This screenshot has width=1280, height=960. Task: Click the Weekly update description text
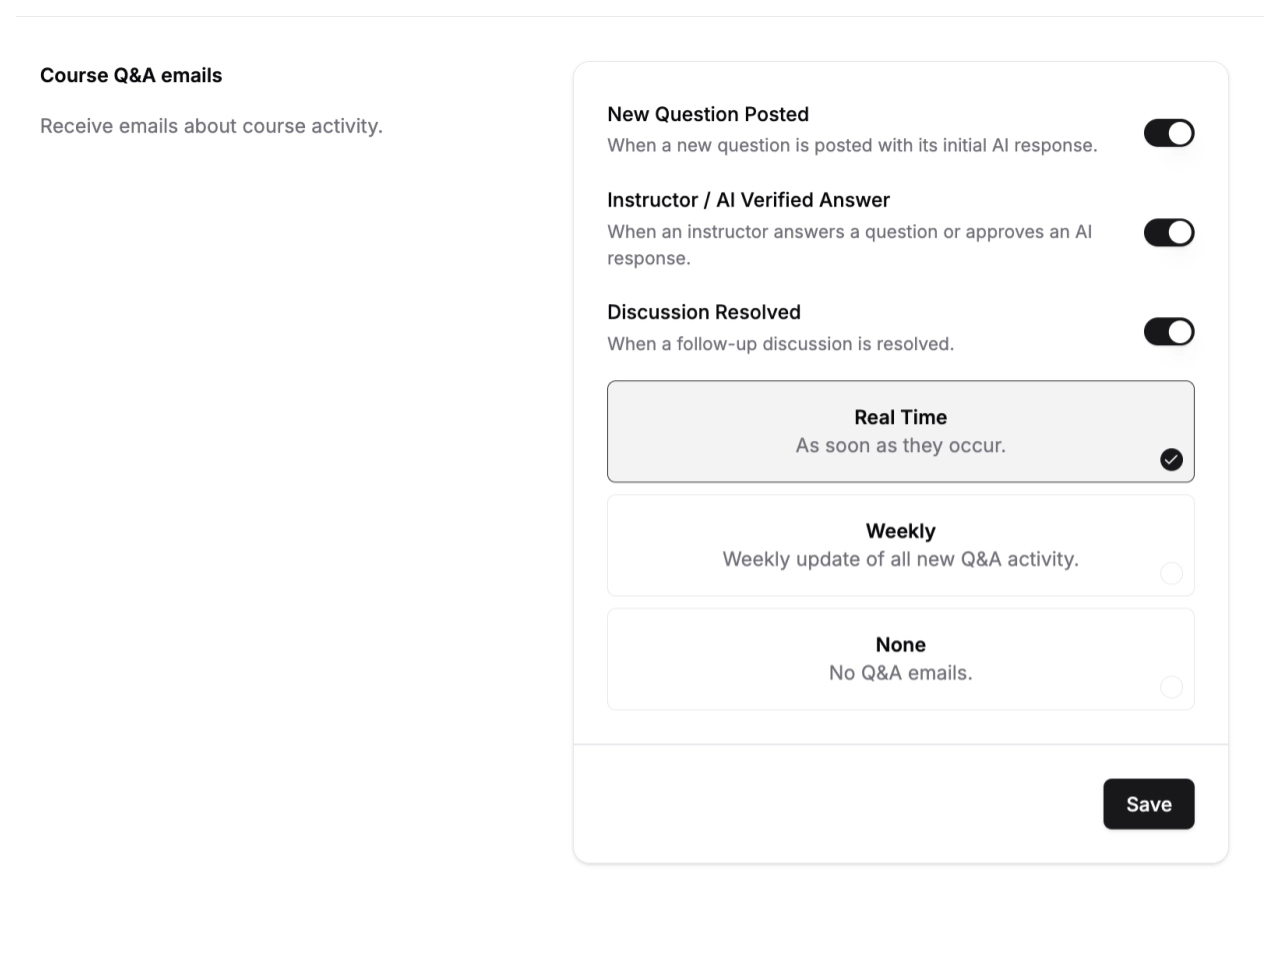point(900,559)
